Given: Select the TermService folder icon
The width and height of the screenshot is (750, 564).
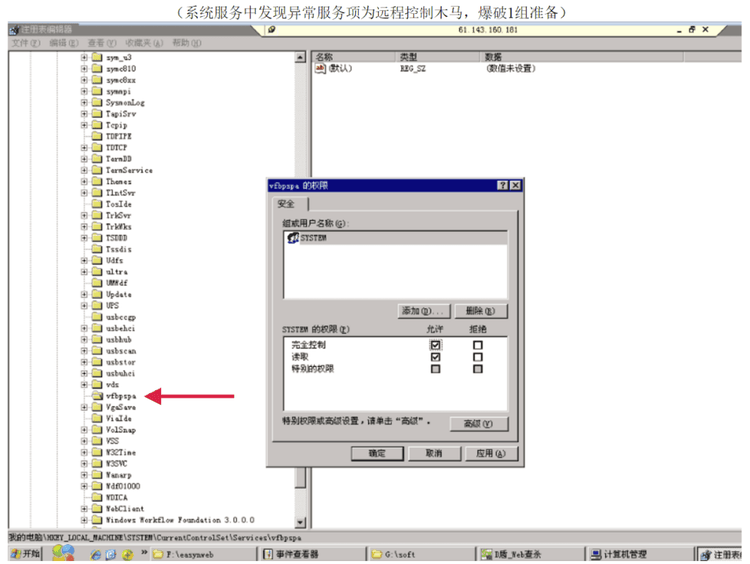Looking at the screenshot, I should pos(97,170).
